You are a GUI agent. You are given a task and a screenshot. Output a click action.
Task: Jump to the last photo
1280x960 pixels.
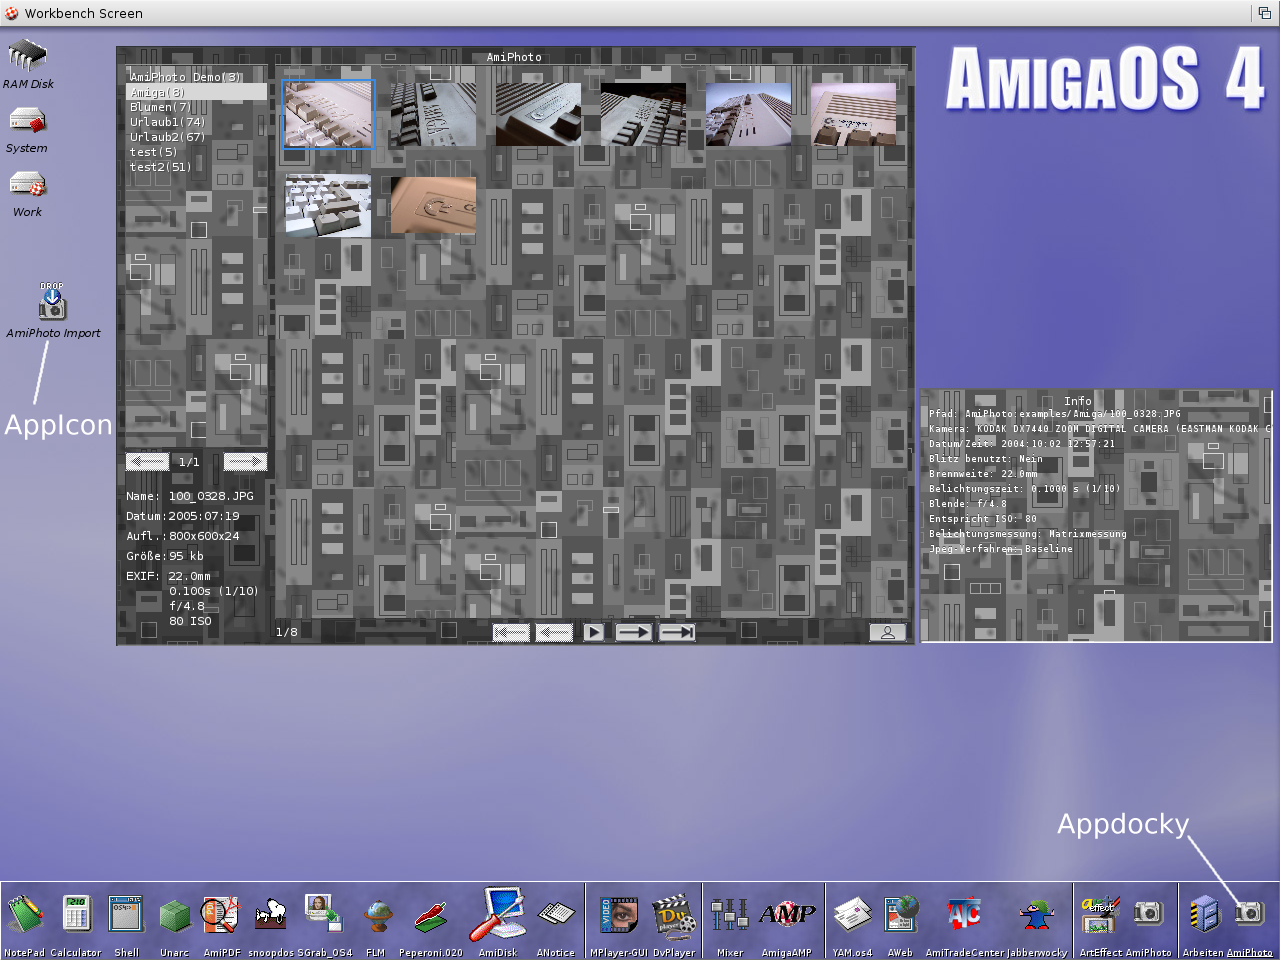pos(677,632)
